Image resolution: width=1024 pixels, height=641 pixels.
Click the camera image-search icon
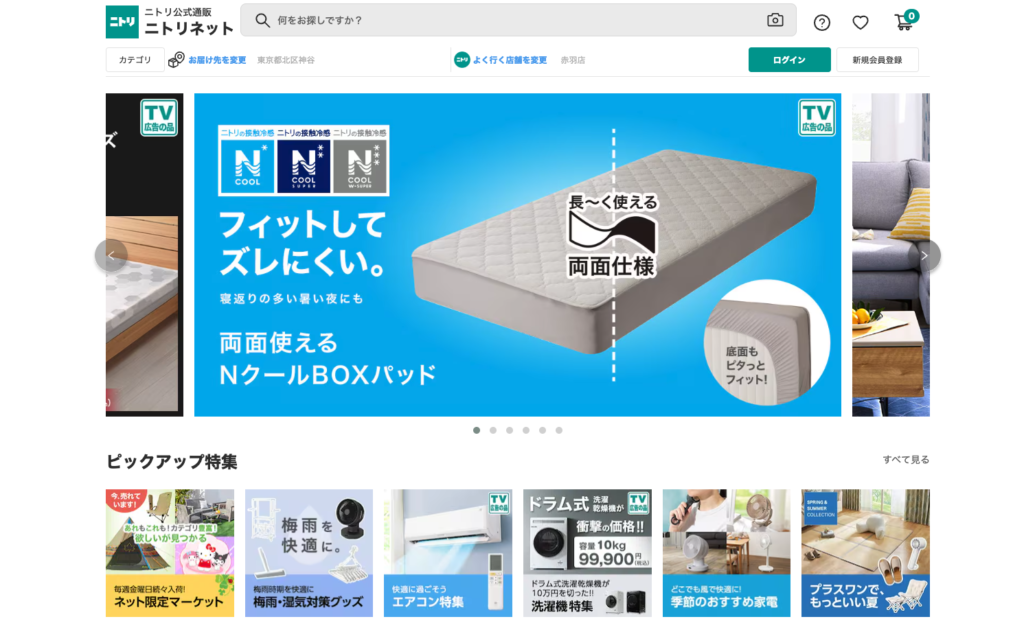coord(775,20)
